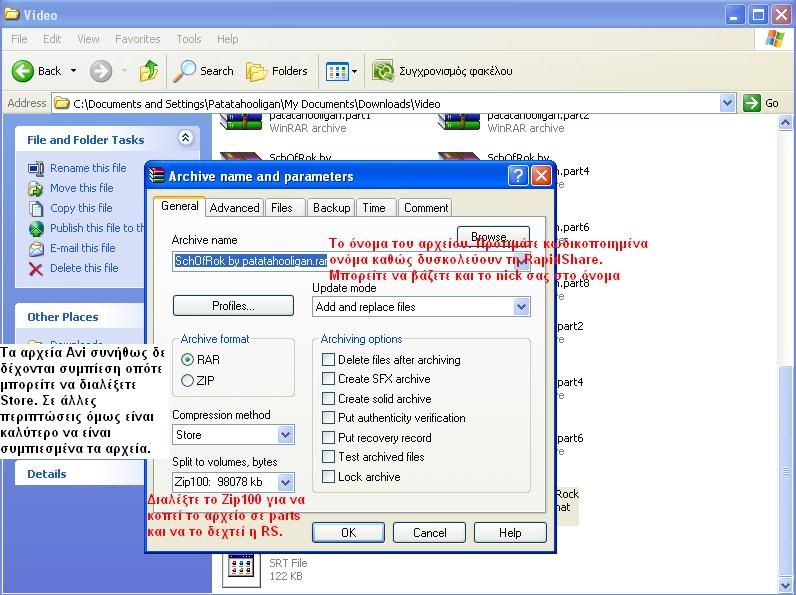Check Test archived files option
796x595 pixels.
(328, 457)
